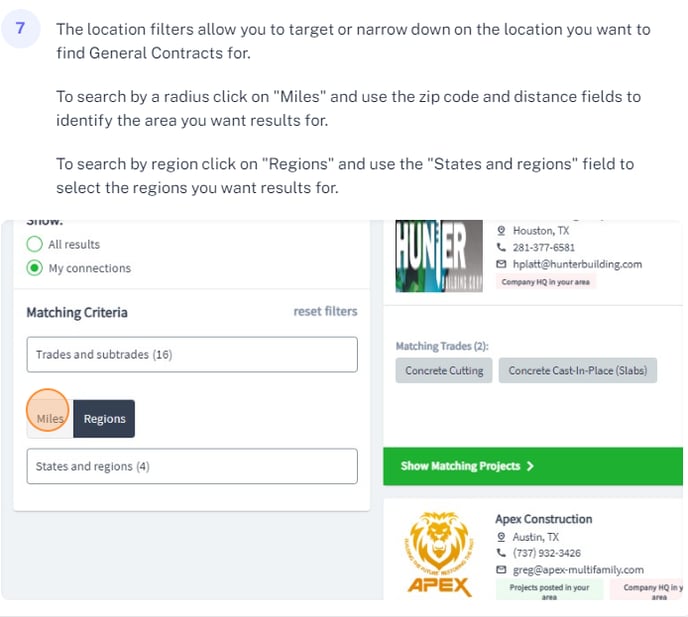
Task: Click the phone icon next to 281-377-6581
Action: point(501,247)
